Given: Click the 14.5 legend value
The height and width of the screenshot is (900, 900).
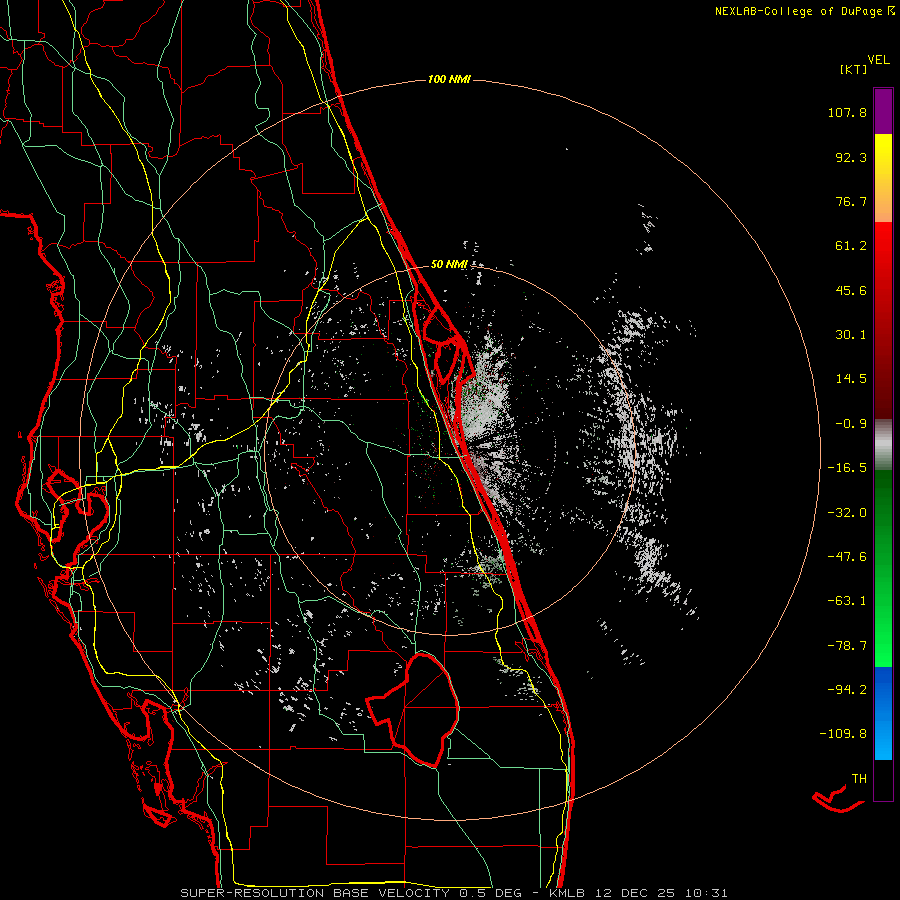Looking at the screenshot, I should point(851,379).
